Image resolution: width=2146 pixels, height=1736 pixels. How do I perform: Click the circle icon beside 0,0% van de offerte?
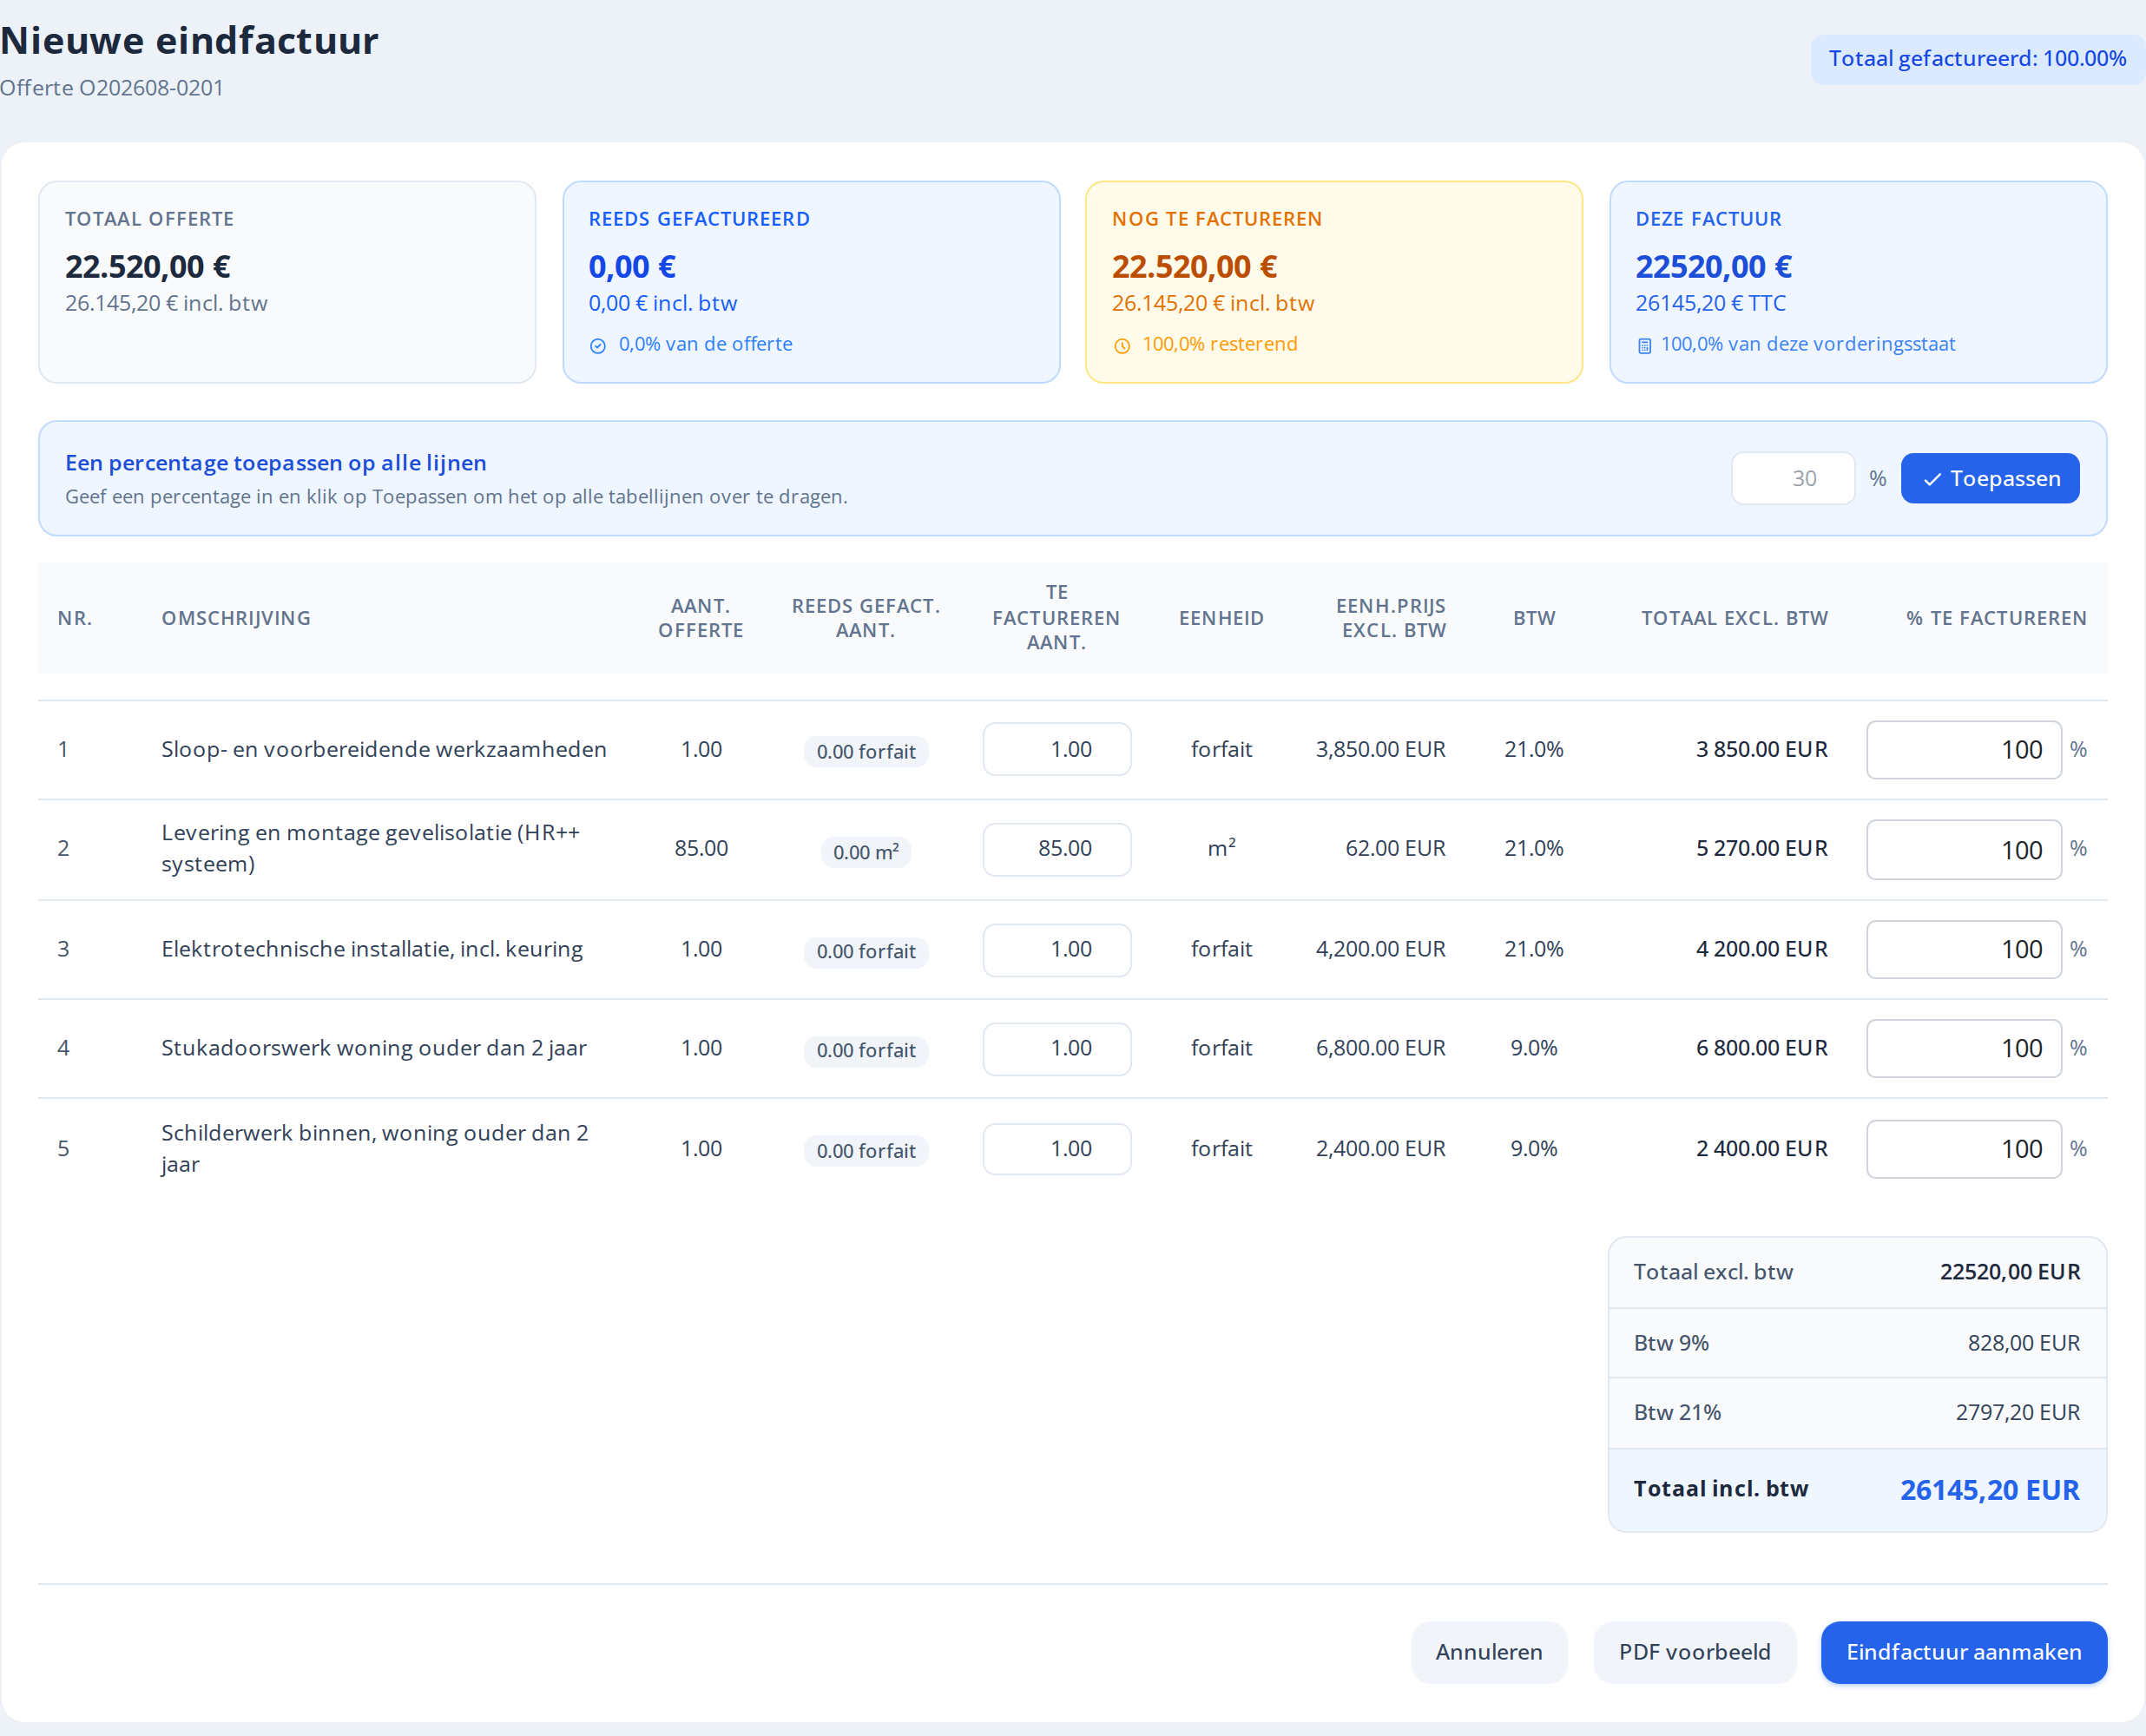click(598, 346)
